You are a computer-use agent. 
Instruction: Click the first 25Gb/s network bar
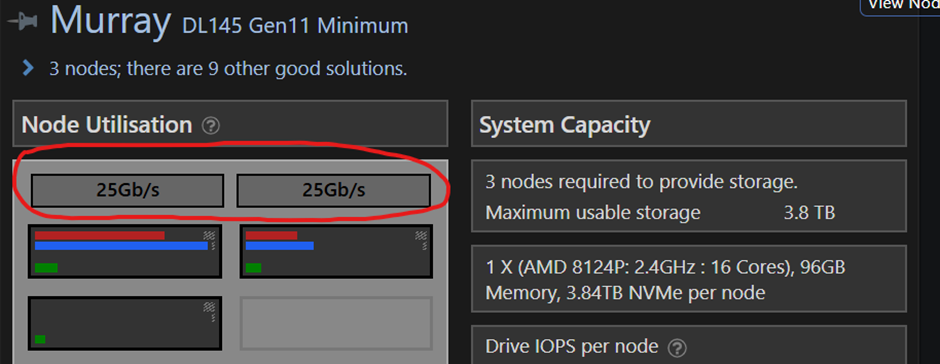pyautogui.click(x=127, y=191)
